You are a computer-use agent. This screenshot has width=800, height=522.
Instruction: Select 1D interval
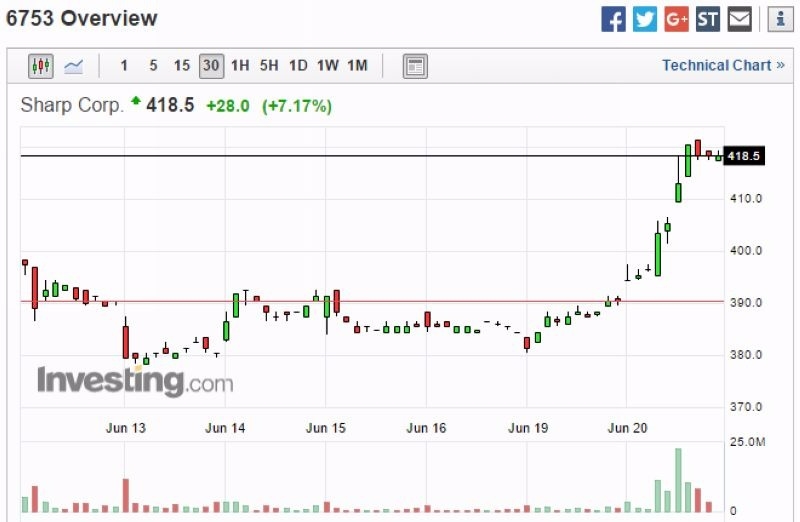click(x=298, y=66)
